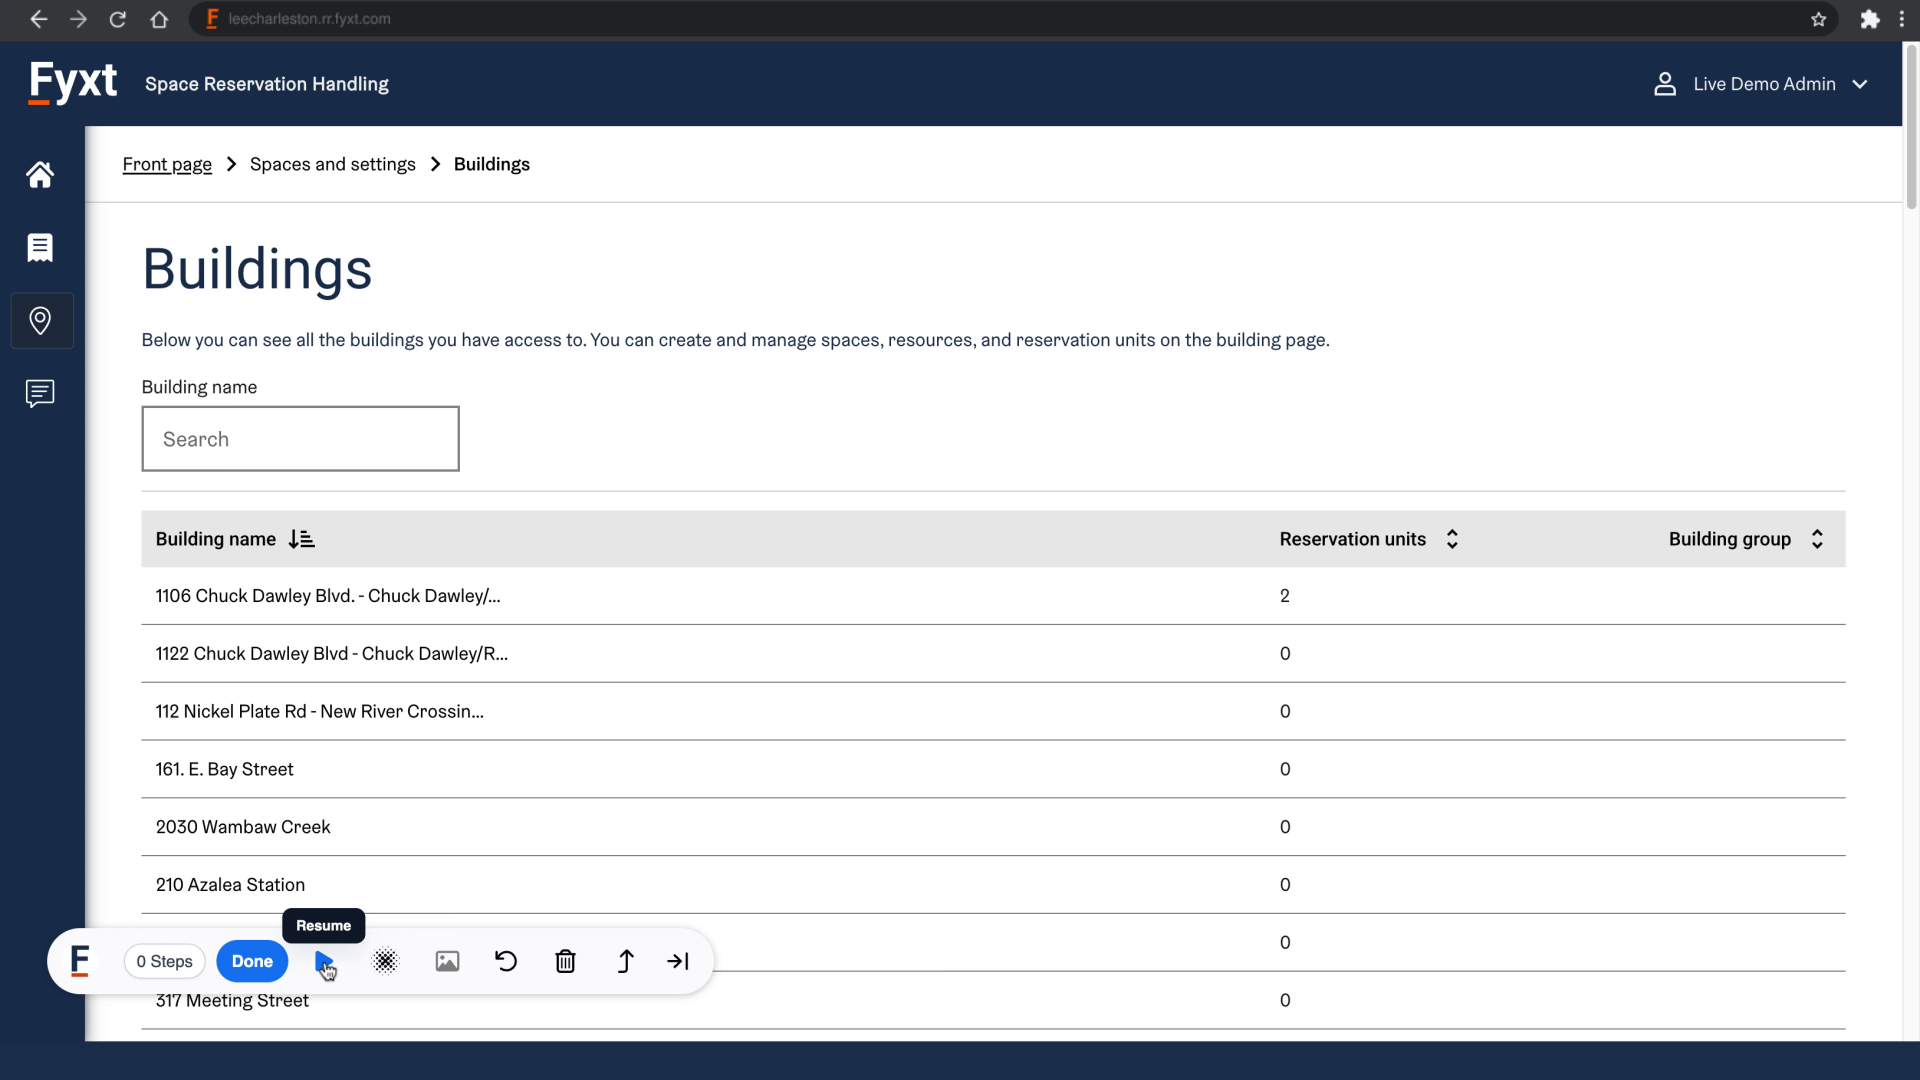Click the upward arrow icon in recorder toolbar

(x=625, y=961)
